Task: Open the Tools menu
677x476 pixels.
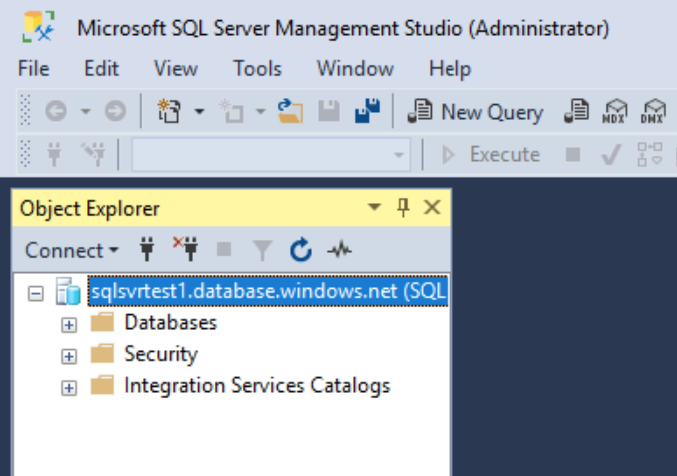Action: click(x=257, y=69)
